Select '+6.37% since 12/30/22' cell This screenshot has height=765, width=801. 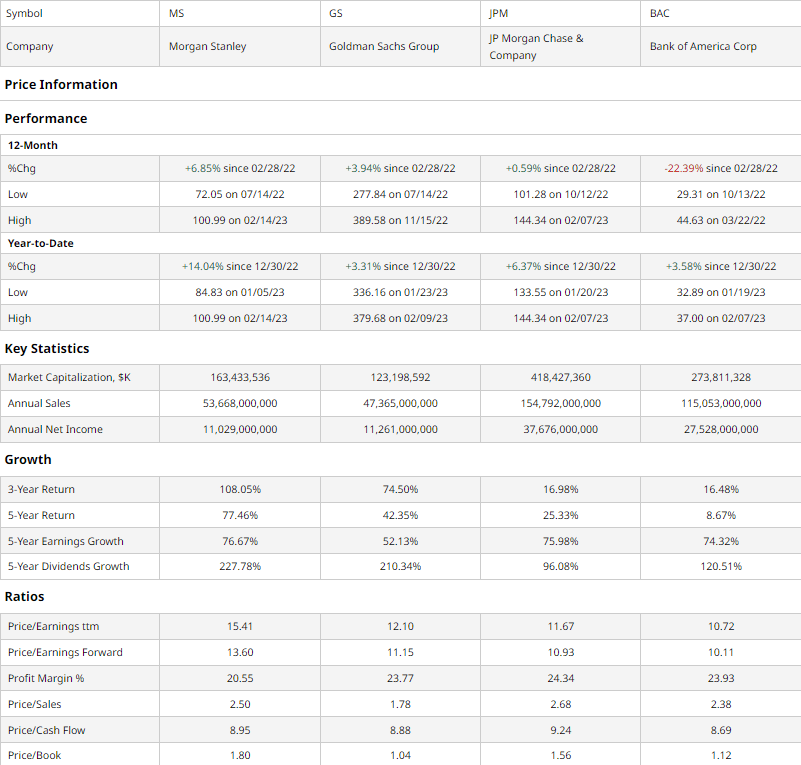[x=561, y=267]
